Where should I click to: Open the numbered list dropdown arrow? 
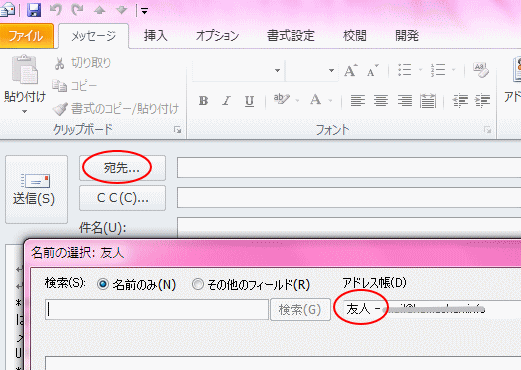pos(453,70)
